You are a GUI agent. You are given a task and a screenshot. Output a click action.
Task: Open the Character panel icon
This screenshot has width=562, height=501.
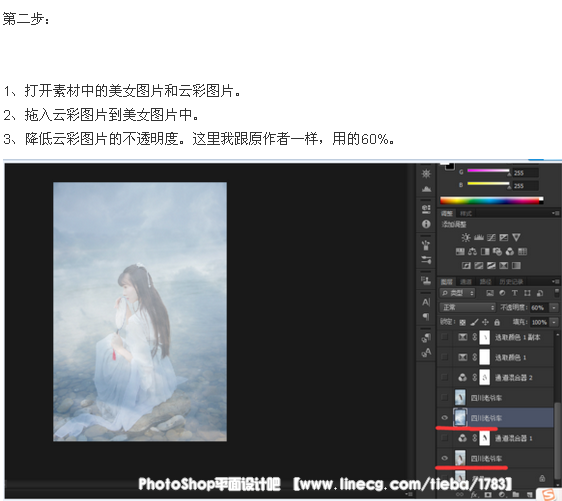tap(426, 302)
